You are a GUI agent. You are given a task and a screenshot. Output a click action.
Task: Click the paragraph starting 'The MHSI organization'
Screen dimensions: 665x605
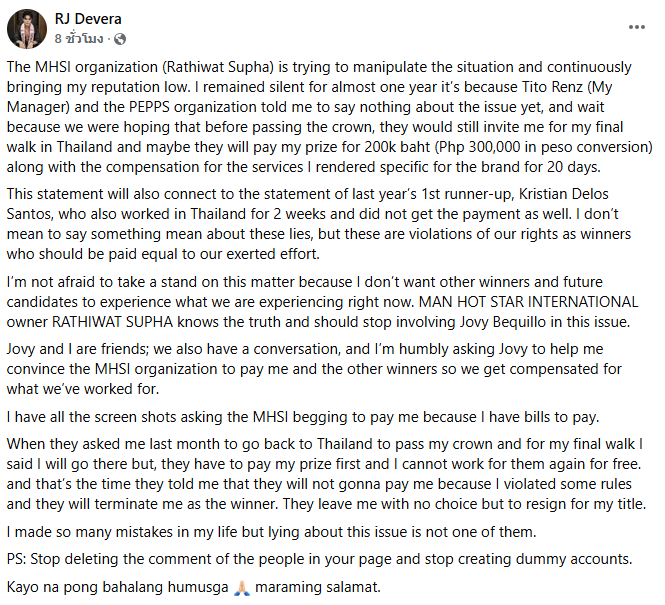[x=330, y=117]
